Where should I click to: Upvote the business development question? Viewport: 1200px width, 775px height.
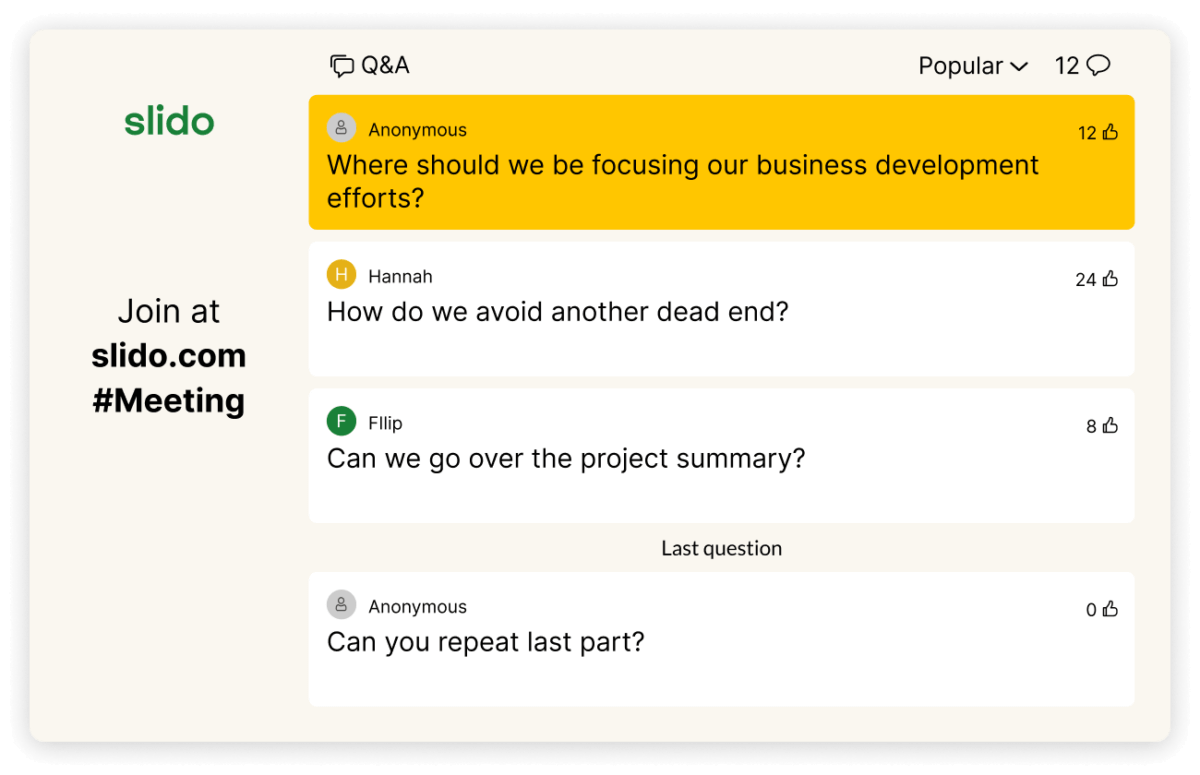tap(1112, 132)
